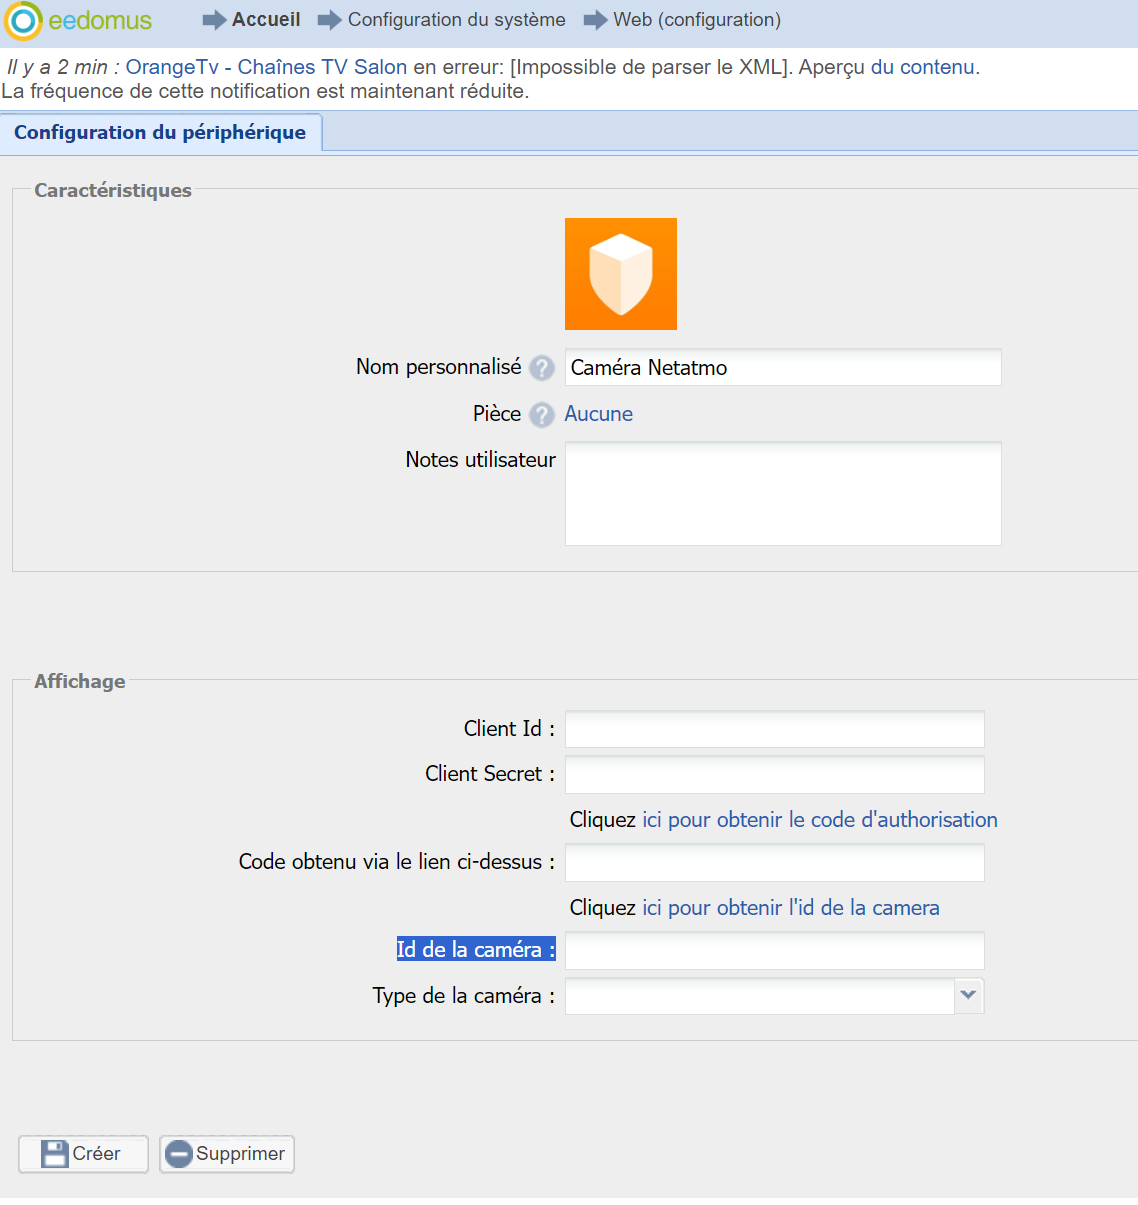Click into the Client Secret field
Screen dimensions: 1138x1205
tap(774, 774)
